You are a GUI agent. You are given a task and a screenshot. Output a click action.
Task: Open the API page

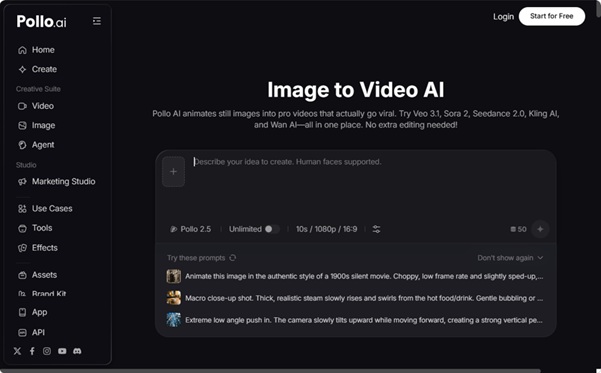point(31,332)
